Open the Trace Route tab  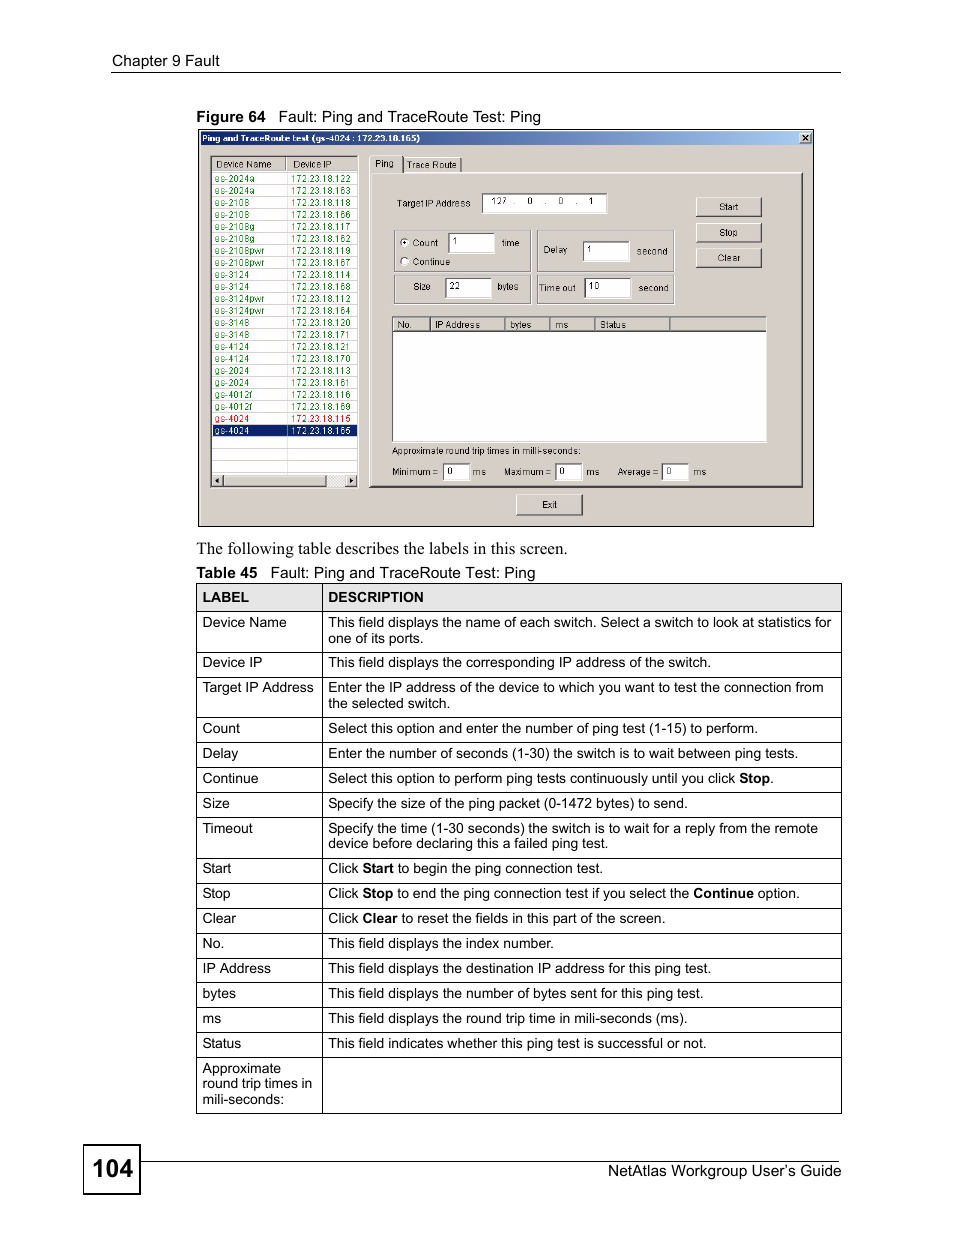(x=432, y=165)
